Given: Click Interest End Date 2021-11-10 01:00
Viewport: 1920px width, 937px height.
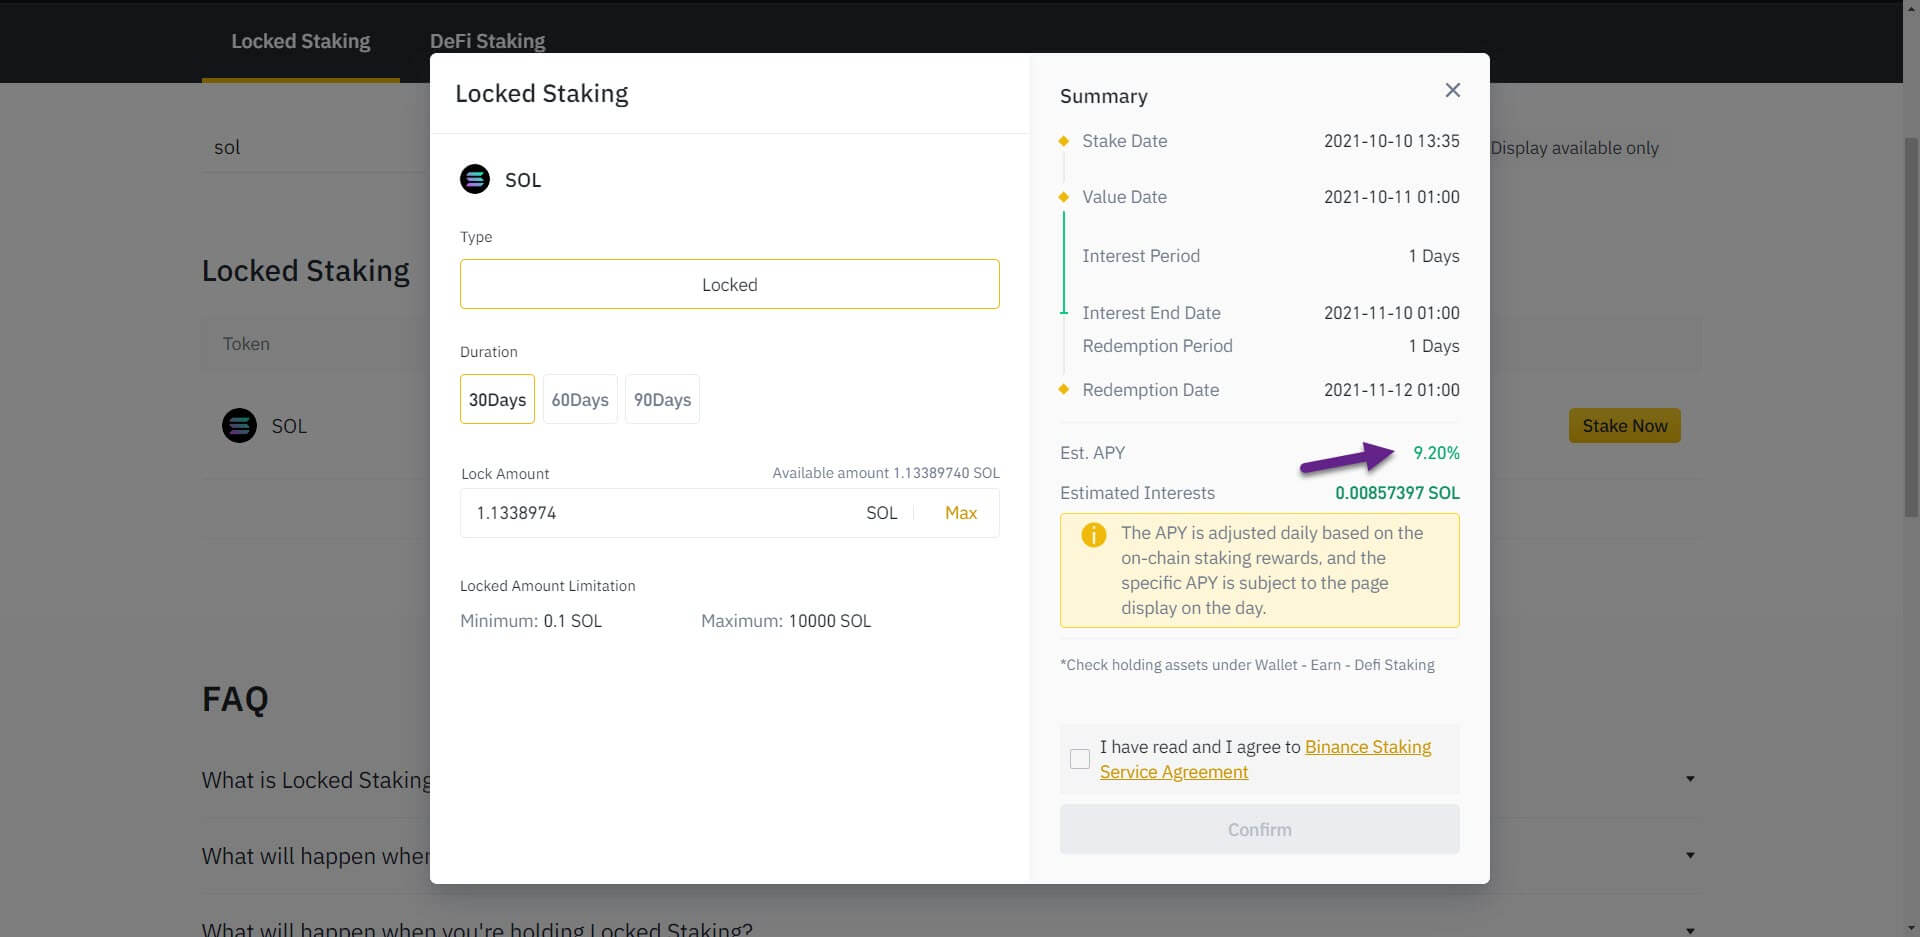Looking at the screenshot, I should 1392,313.
